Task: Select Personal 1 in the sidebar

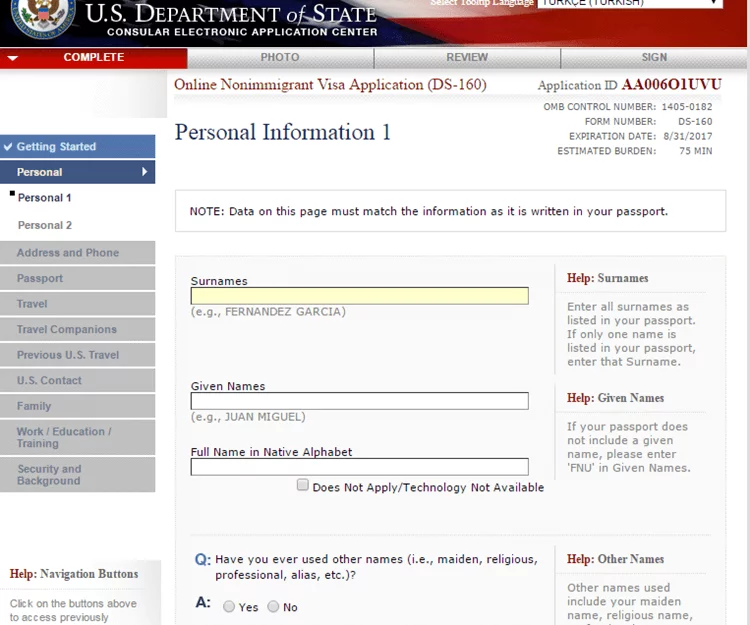Action: pos(44,198)
